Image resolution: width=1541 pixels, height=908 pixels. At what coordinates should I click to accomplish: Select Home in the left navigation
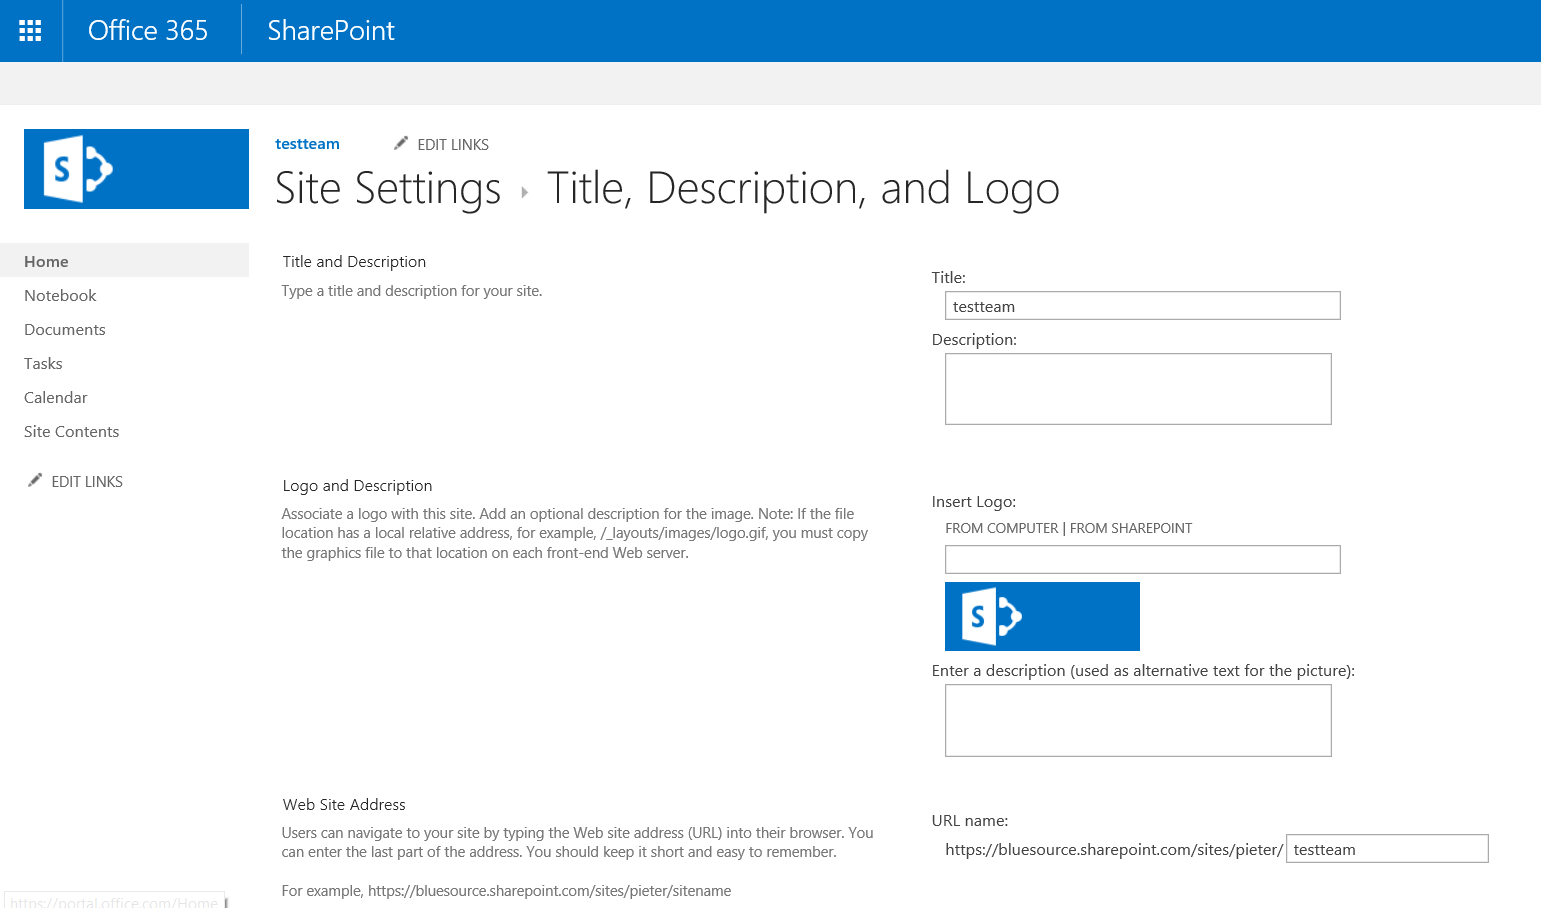[124, 261]
